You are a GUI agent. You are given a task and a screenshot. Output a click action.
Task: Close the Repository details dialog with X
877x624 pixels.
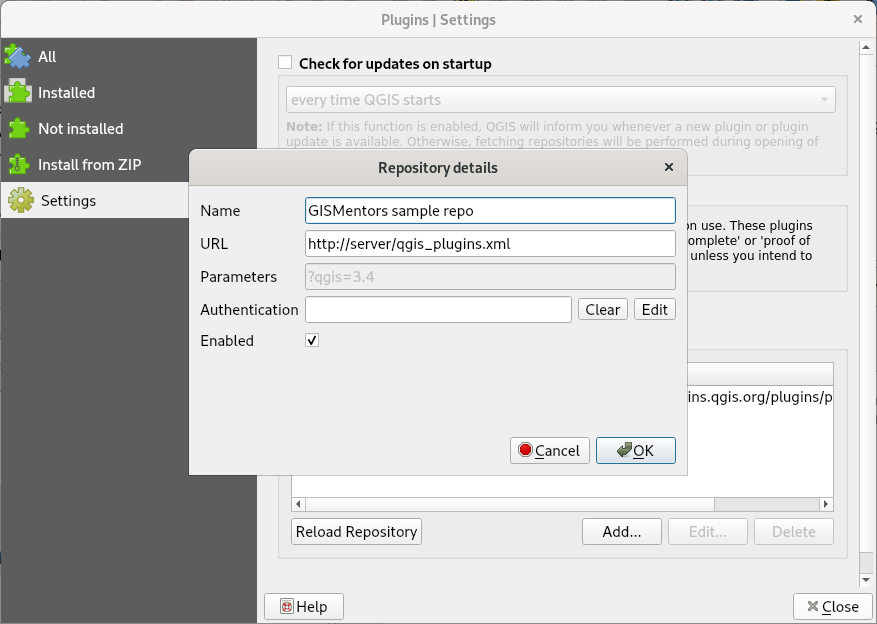[x=668, y=167]
